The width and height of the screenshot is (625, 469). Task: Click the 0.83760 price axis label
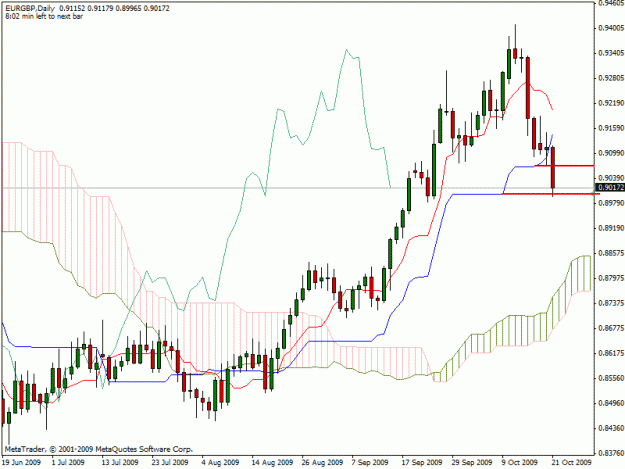click(611, 453)
